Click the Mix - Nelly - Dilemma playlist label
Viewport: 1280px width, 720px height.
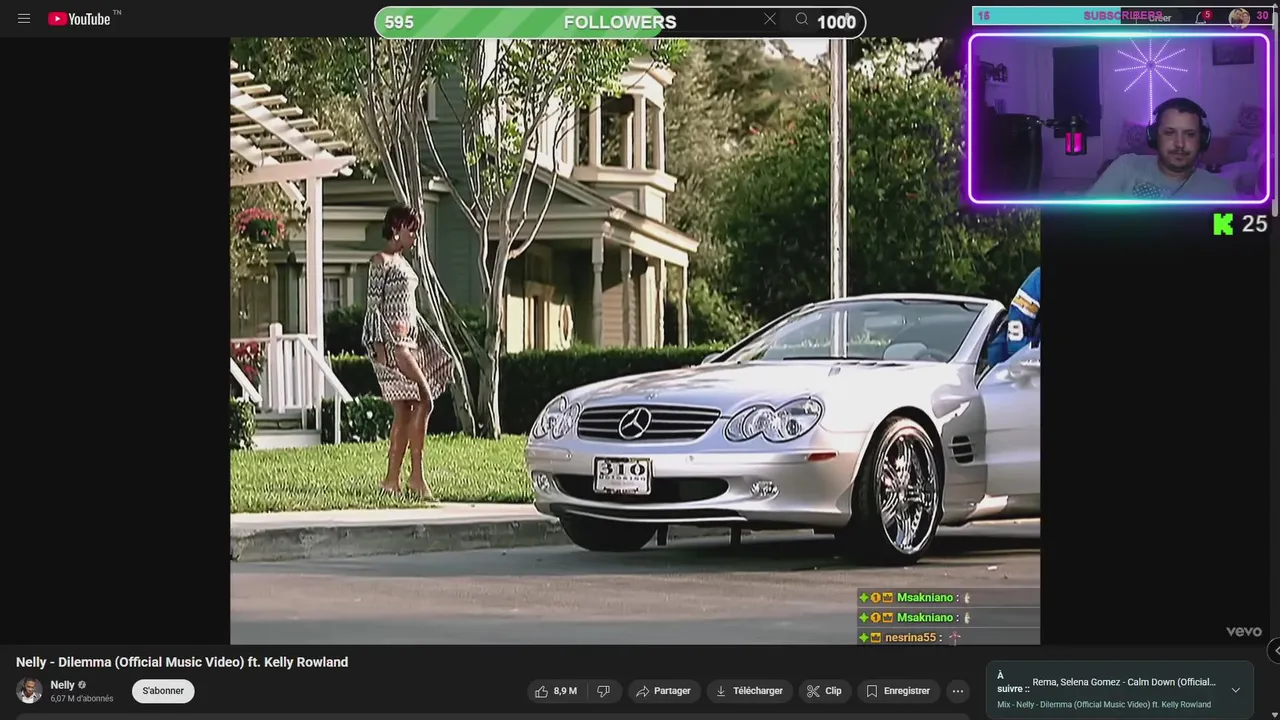point(1104,704)
